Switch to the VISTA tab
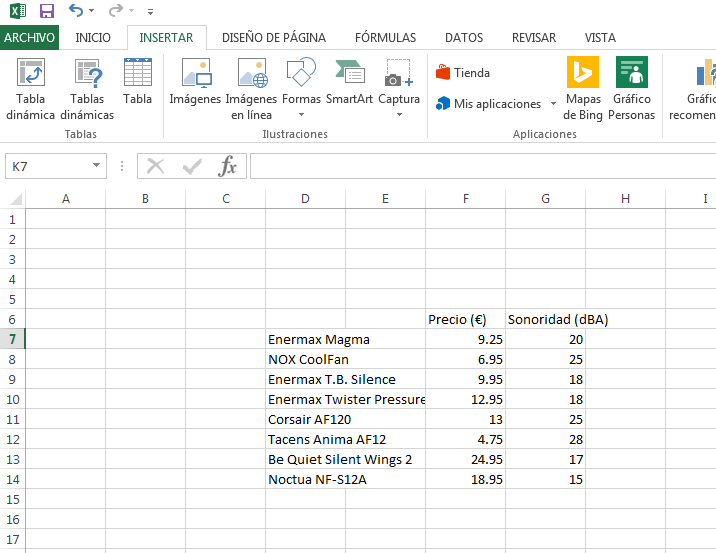 (x=600, y=37)
